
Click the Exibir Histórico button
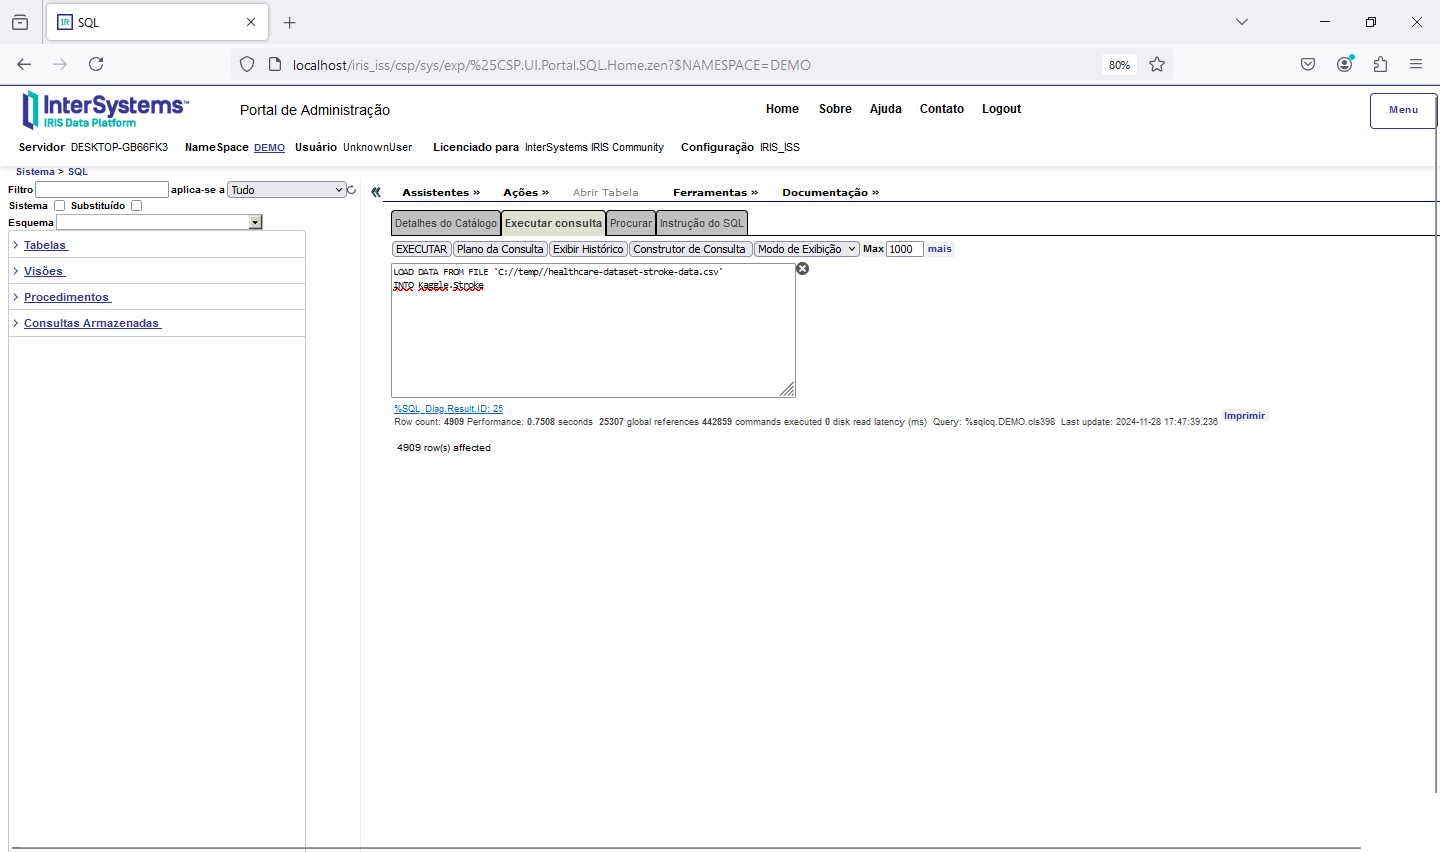pos(588,249)
